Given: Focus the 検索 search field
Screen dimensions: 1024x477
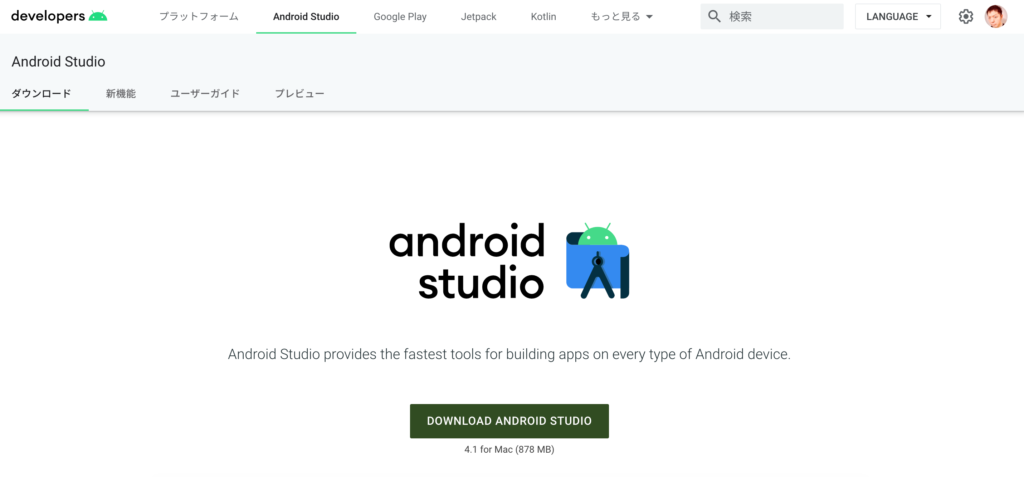Looking at the screenshot, I should [x=772, y=16].
